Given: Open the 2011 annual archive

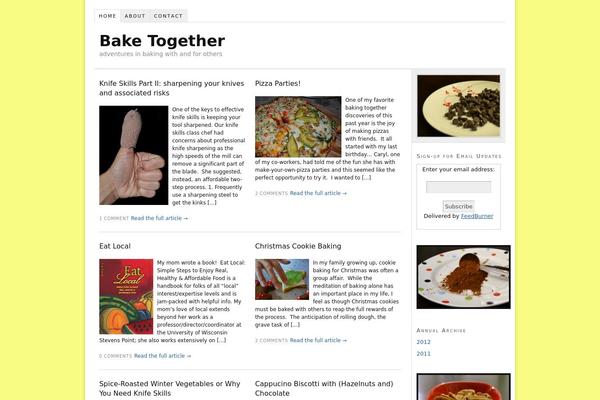Looking at the screenshot, I should coord(423,354).
